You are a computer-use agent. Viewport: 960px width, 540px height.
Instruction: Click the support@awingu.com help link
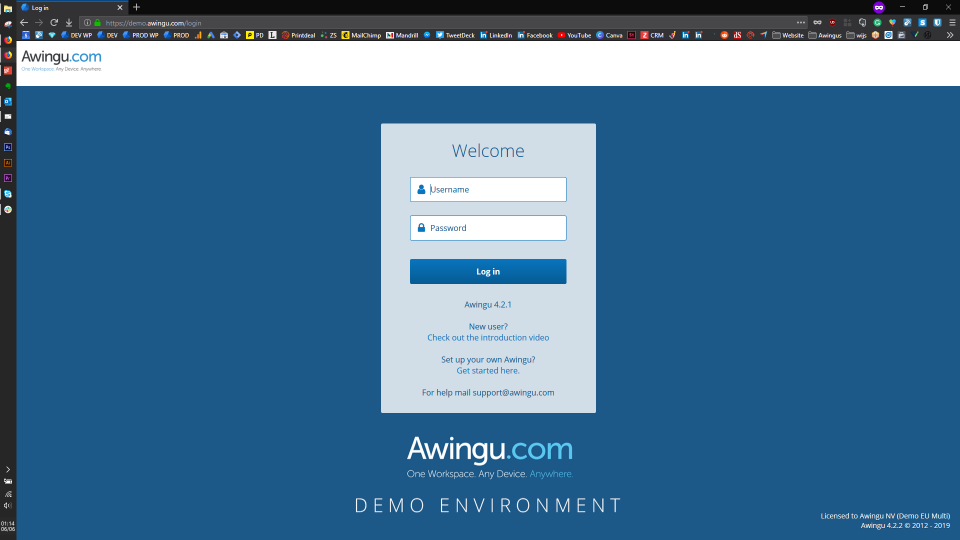[513, 392]
